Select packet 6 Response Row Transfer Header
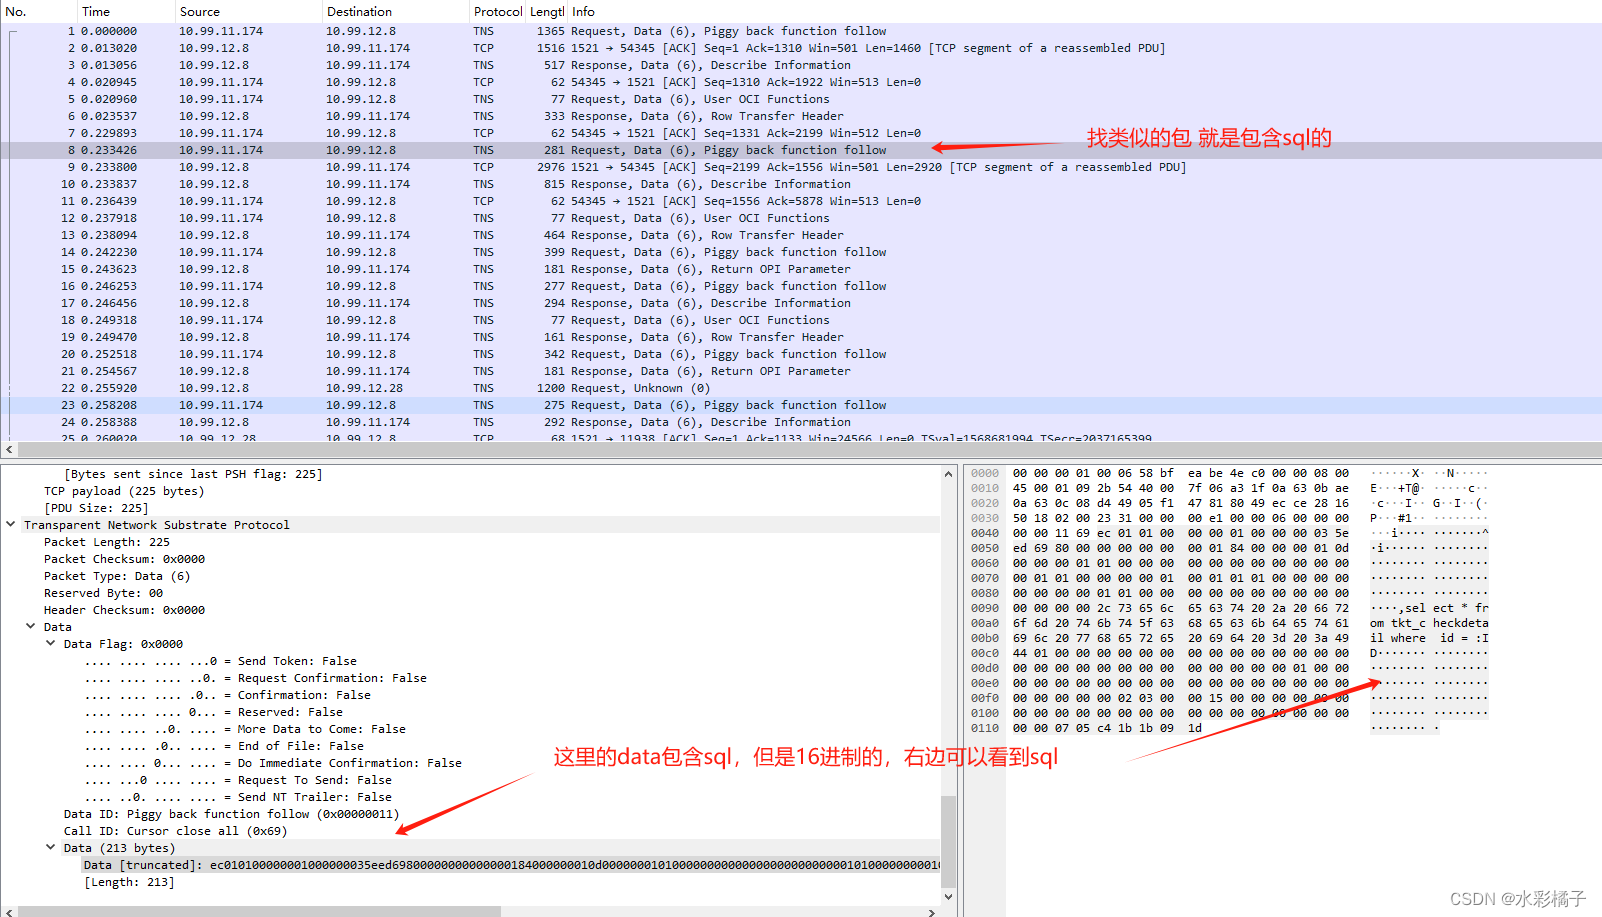This screenshot has height=917, width=1602. (801, 116)
